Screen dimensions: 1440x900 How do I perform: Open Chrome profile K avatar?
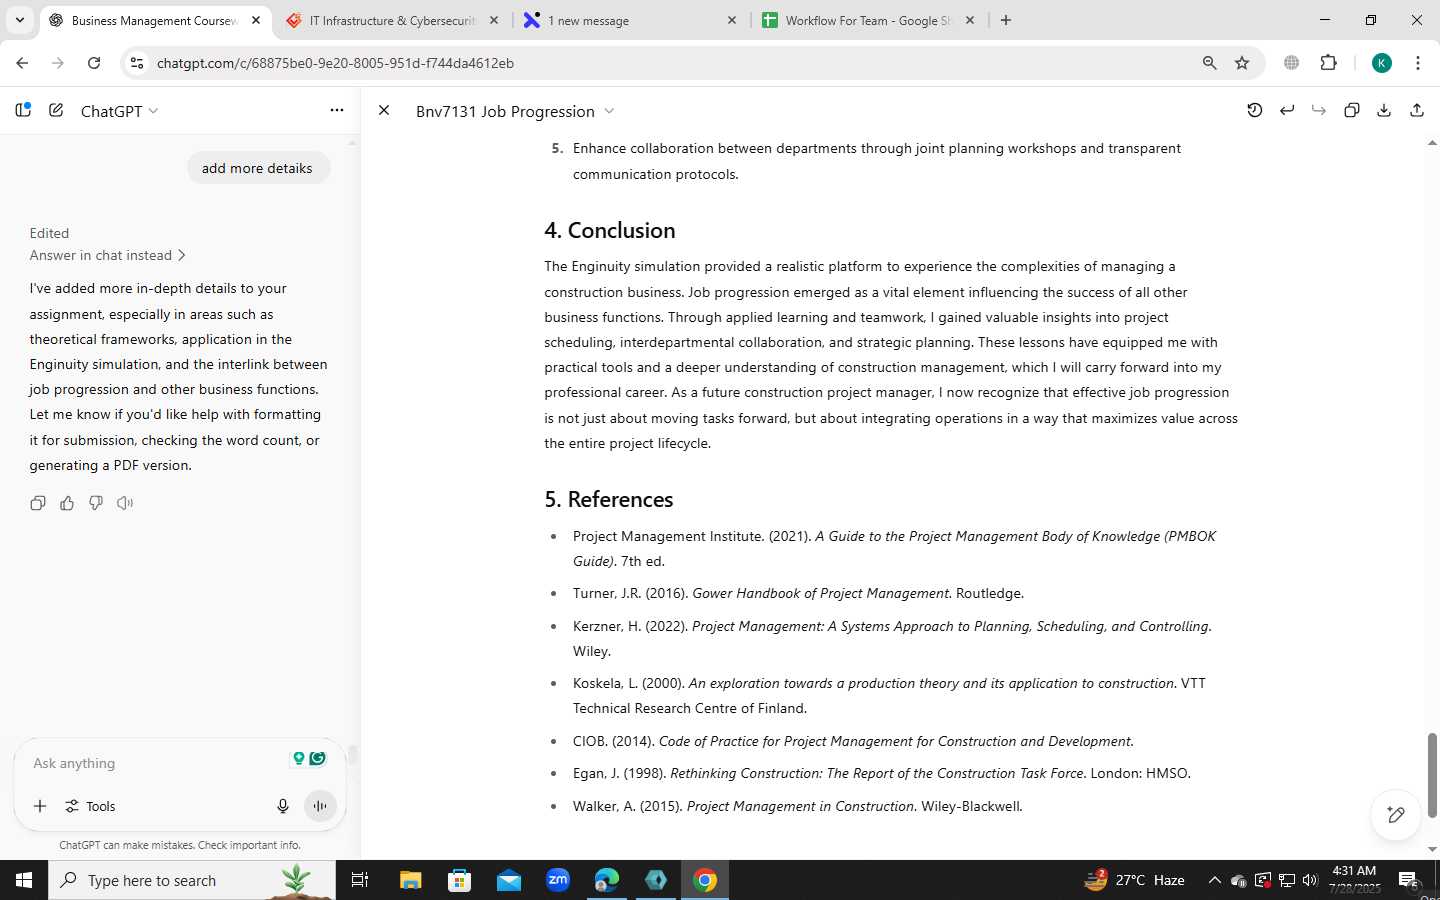tap(1382, 63)
